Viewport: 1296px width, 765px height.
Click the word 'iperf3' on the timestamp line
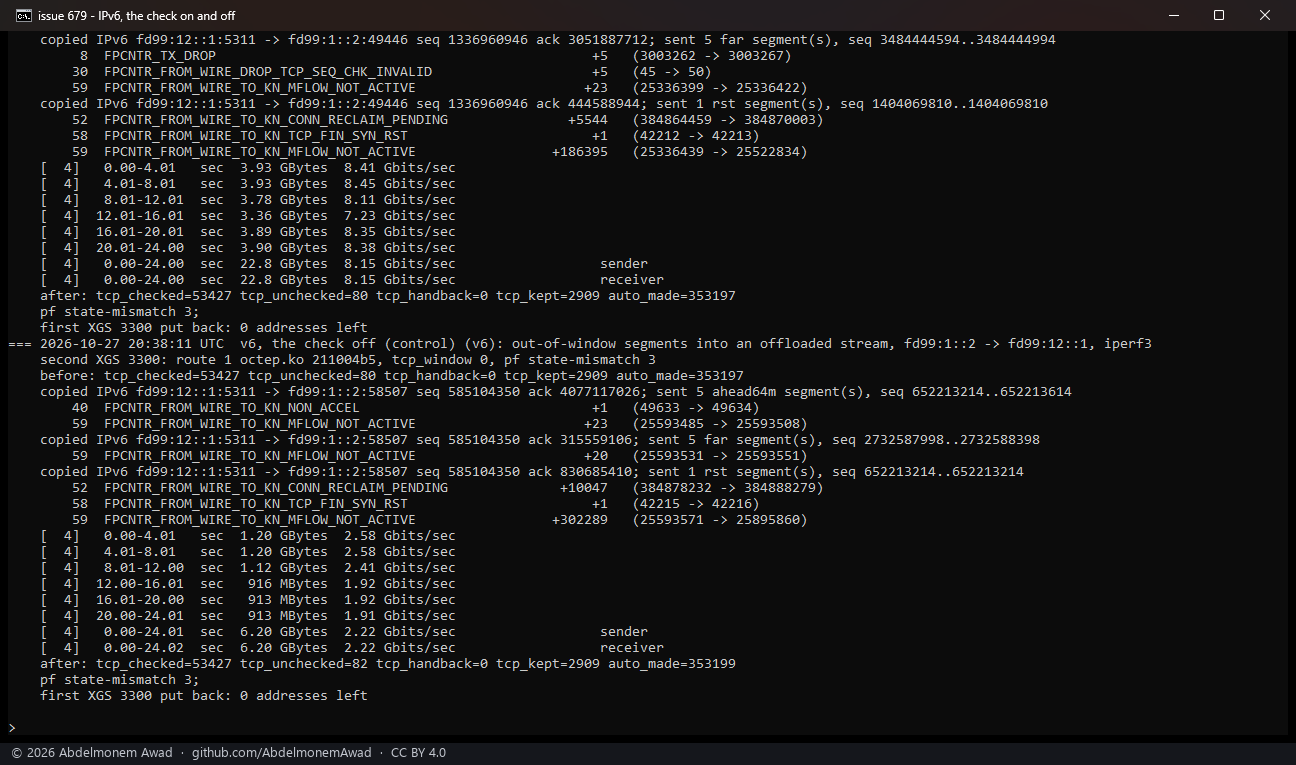pos(1128,344)
